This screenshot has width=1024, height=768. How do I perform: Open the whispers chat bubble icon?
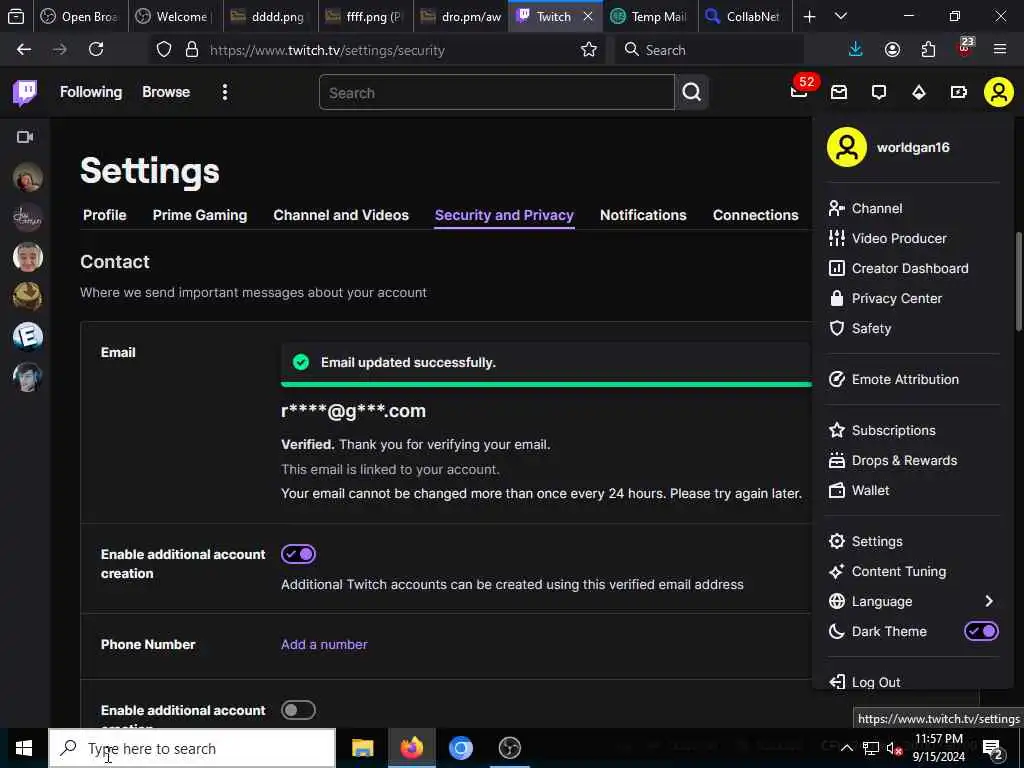(x=879, y=92)
